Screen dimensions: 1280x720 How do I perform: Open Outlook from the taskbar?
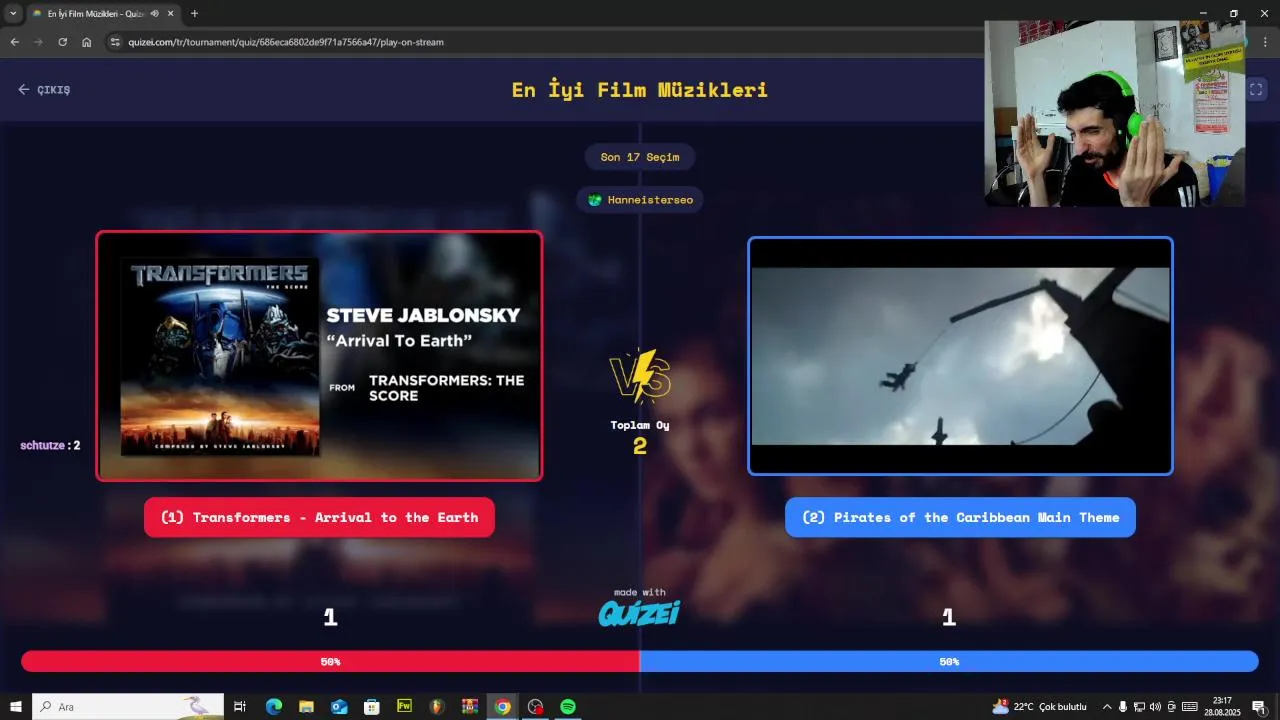[x=339, y=707]
